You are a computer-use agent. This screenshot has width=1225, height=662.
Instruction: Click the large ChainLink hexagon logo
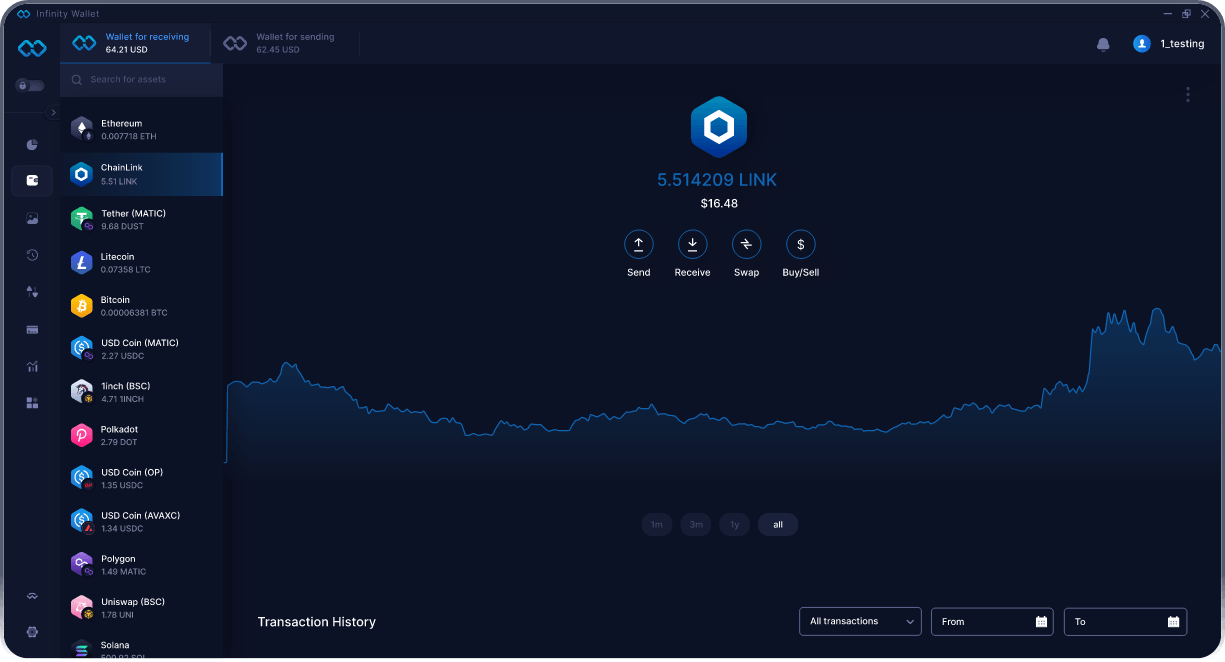(718, 127)
